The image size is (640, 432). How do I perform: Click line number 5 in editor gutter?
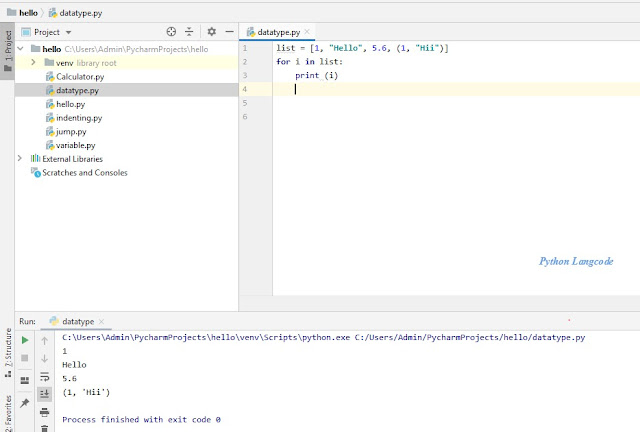(245, 103)
